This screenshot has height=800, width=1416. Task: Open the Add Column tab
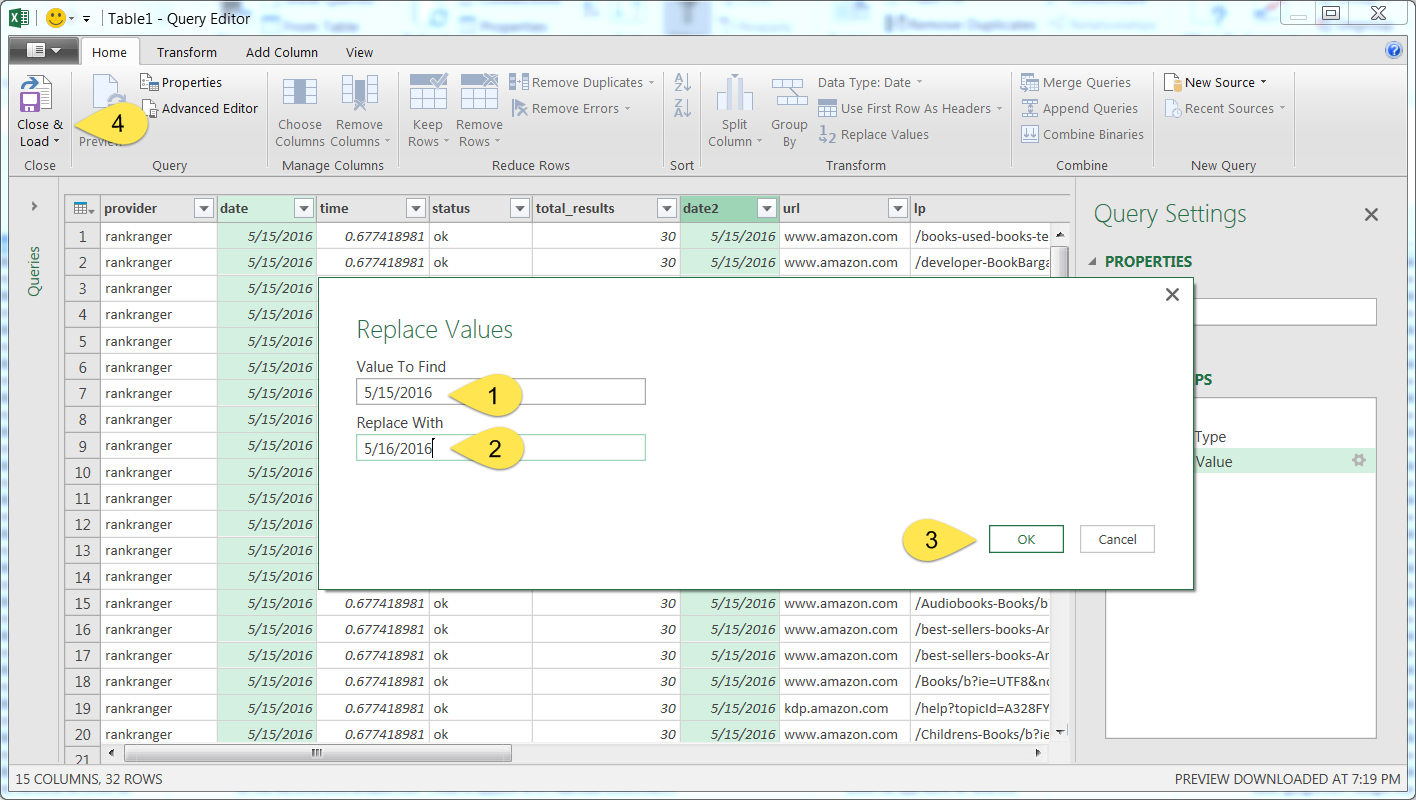pos(282,52)
